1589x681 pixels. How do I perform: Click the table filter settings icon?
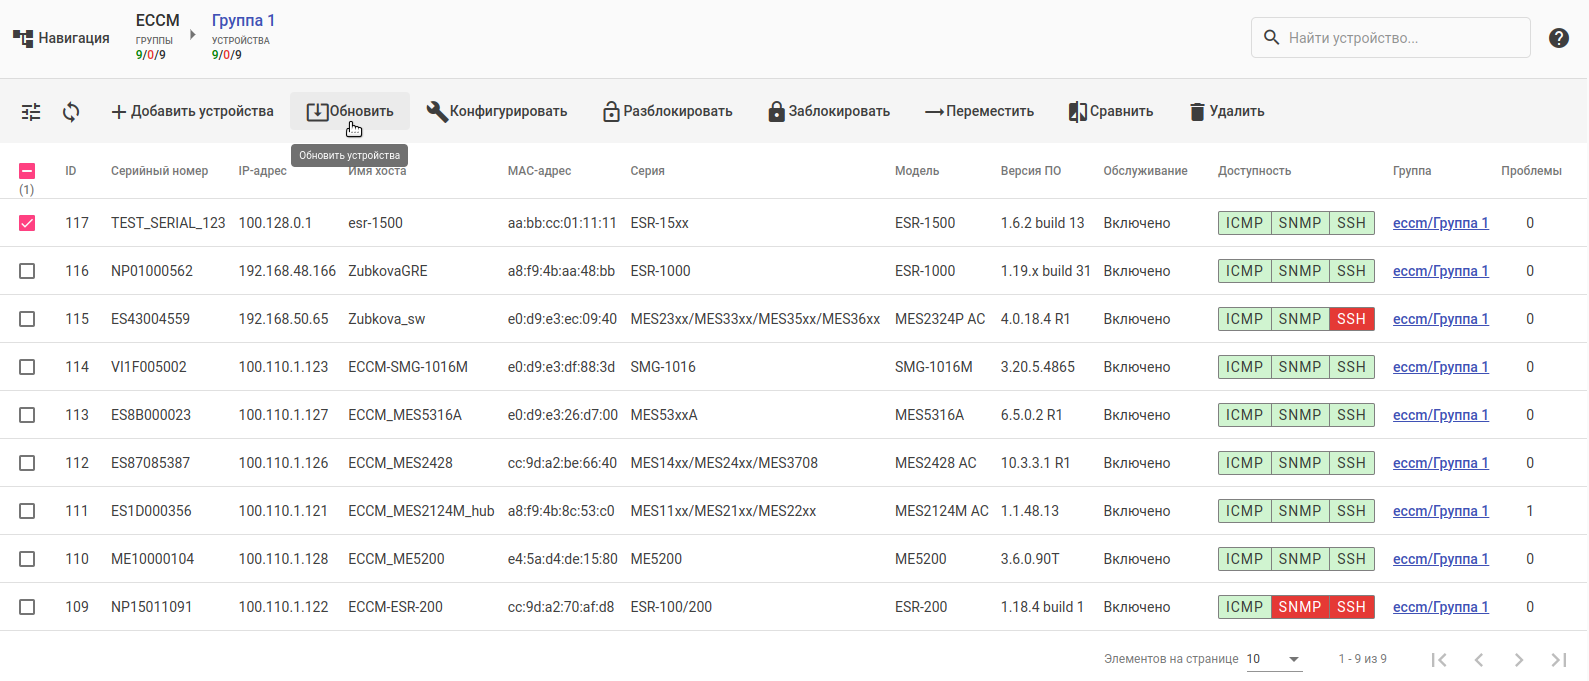coord(31,112)
